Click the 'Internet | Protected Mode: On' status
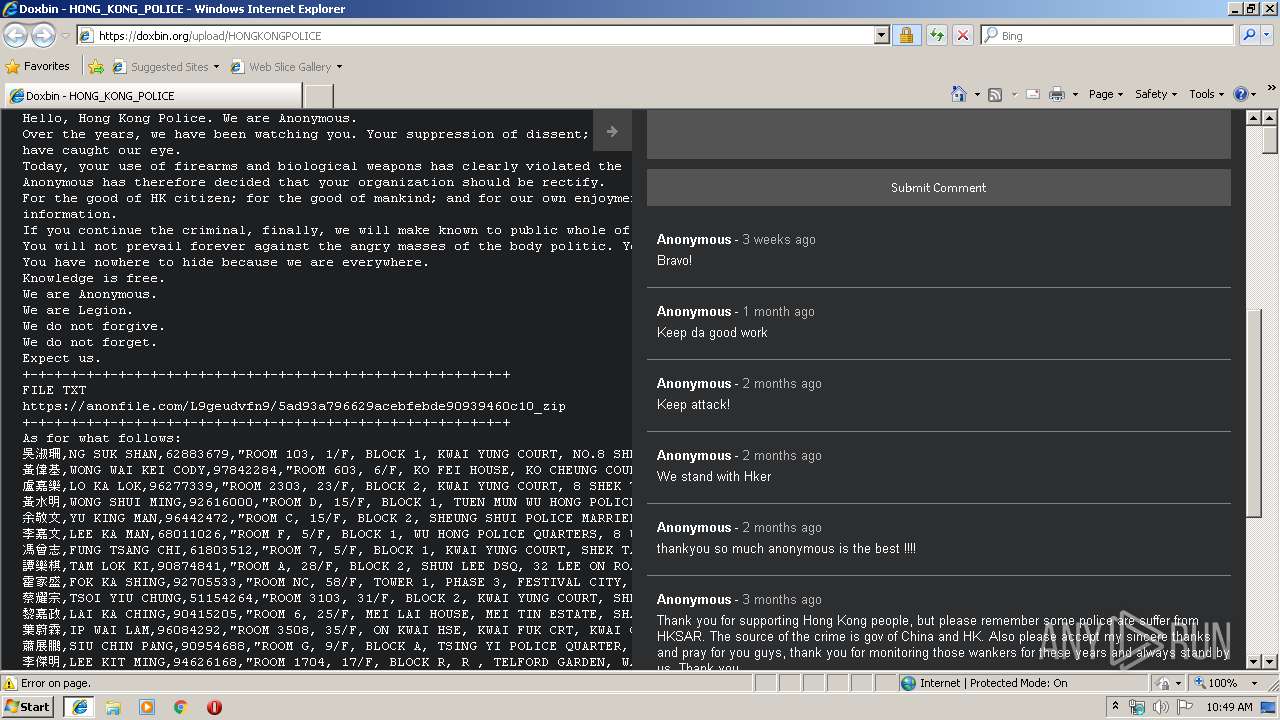1280x720 pixels. [x=993, y=683]
